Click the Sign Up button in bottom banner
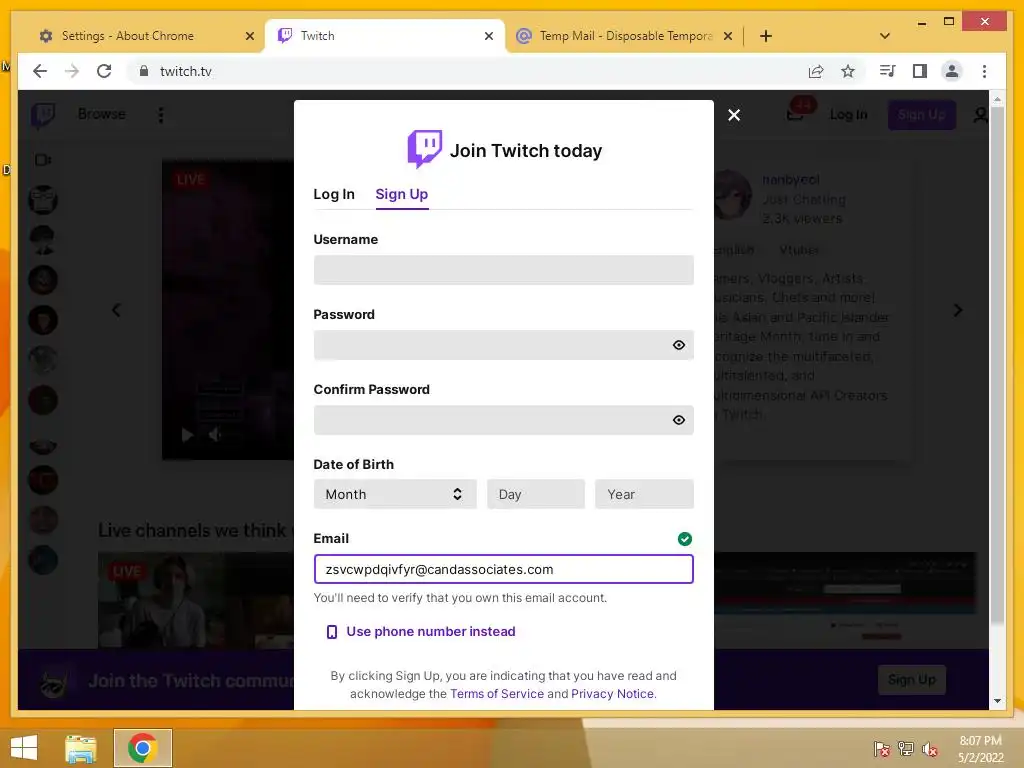 click(x=912, y=680)
